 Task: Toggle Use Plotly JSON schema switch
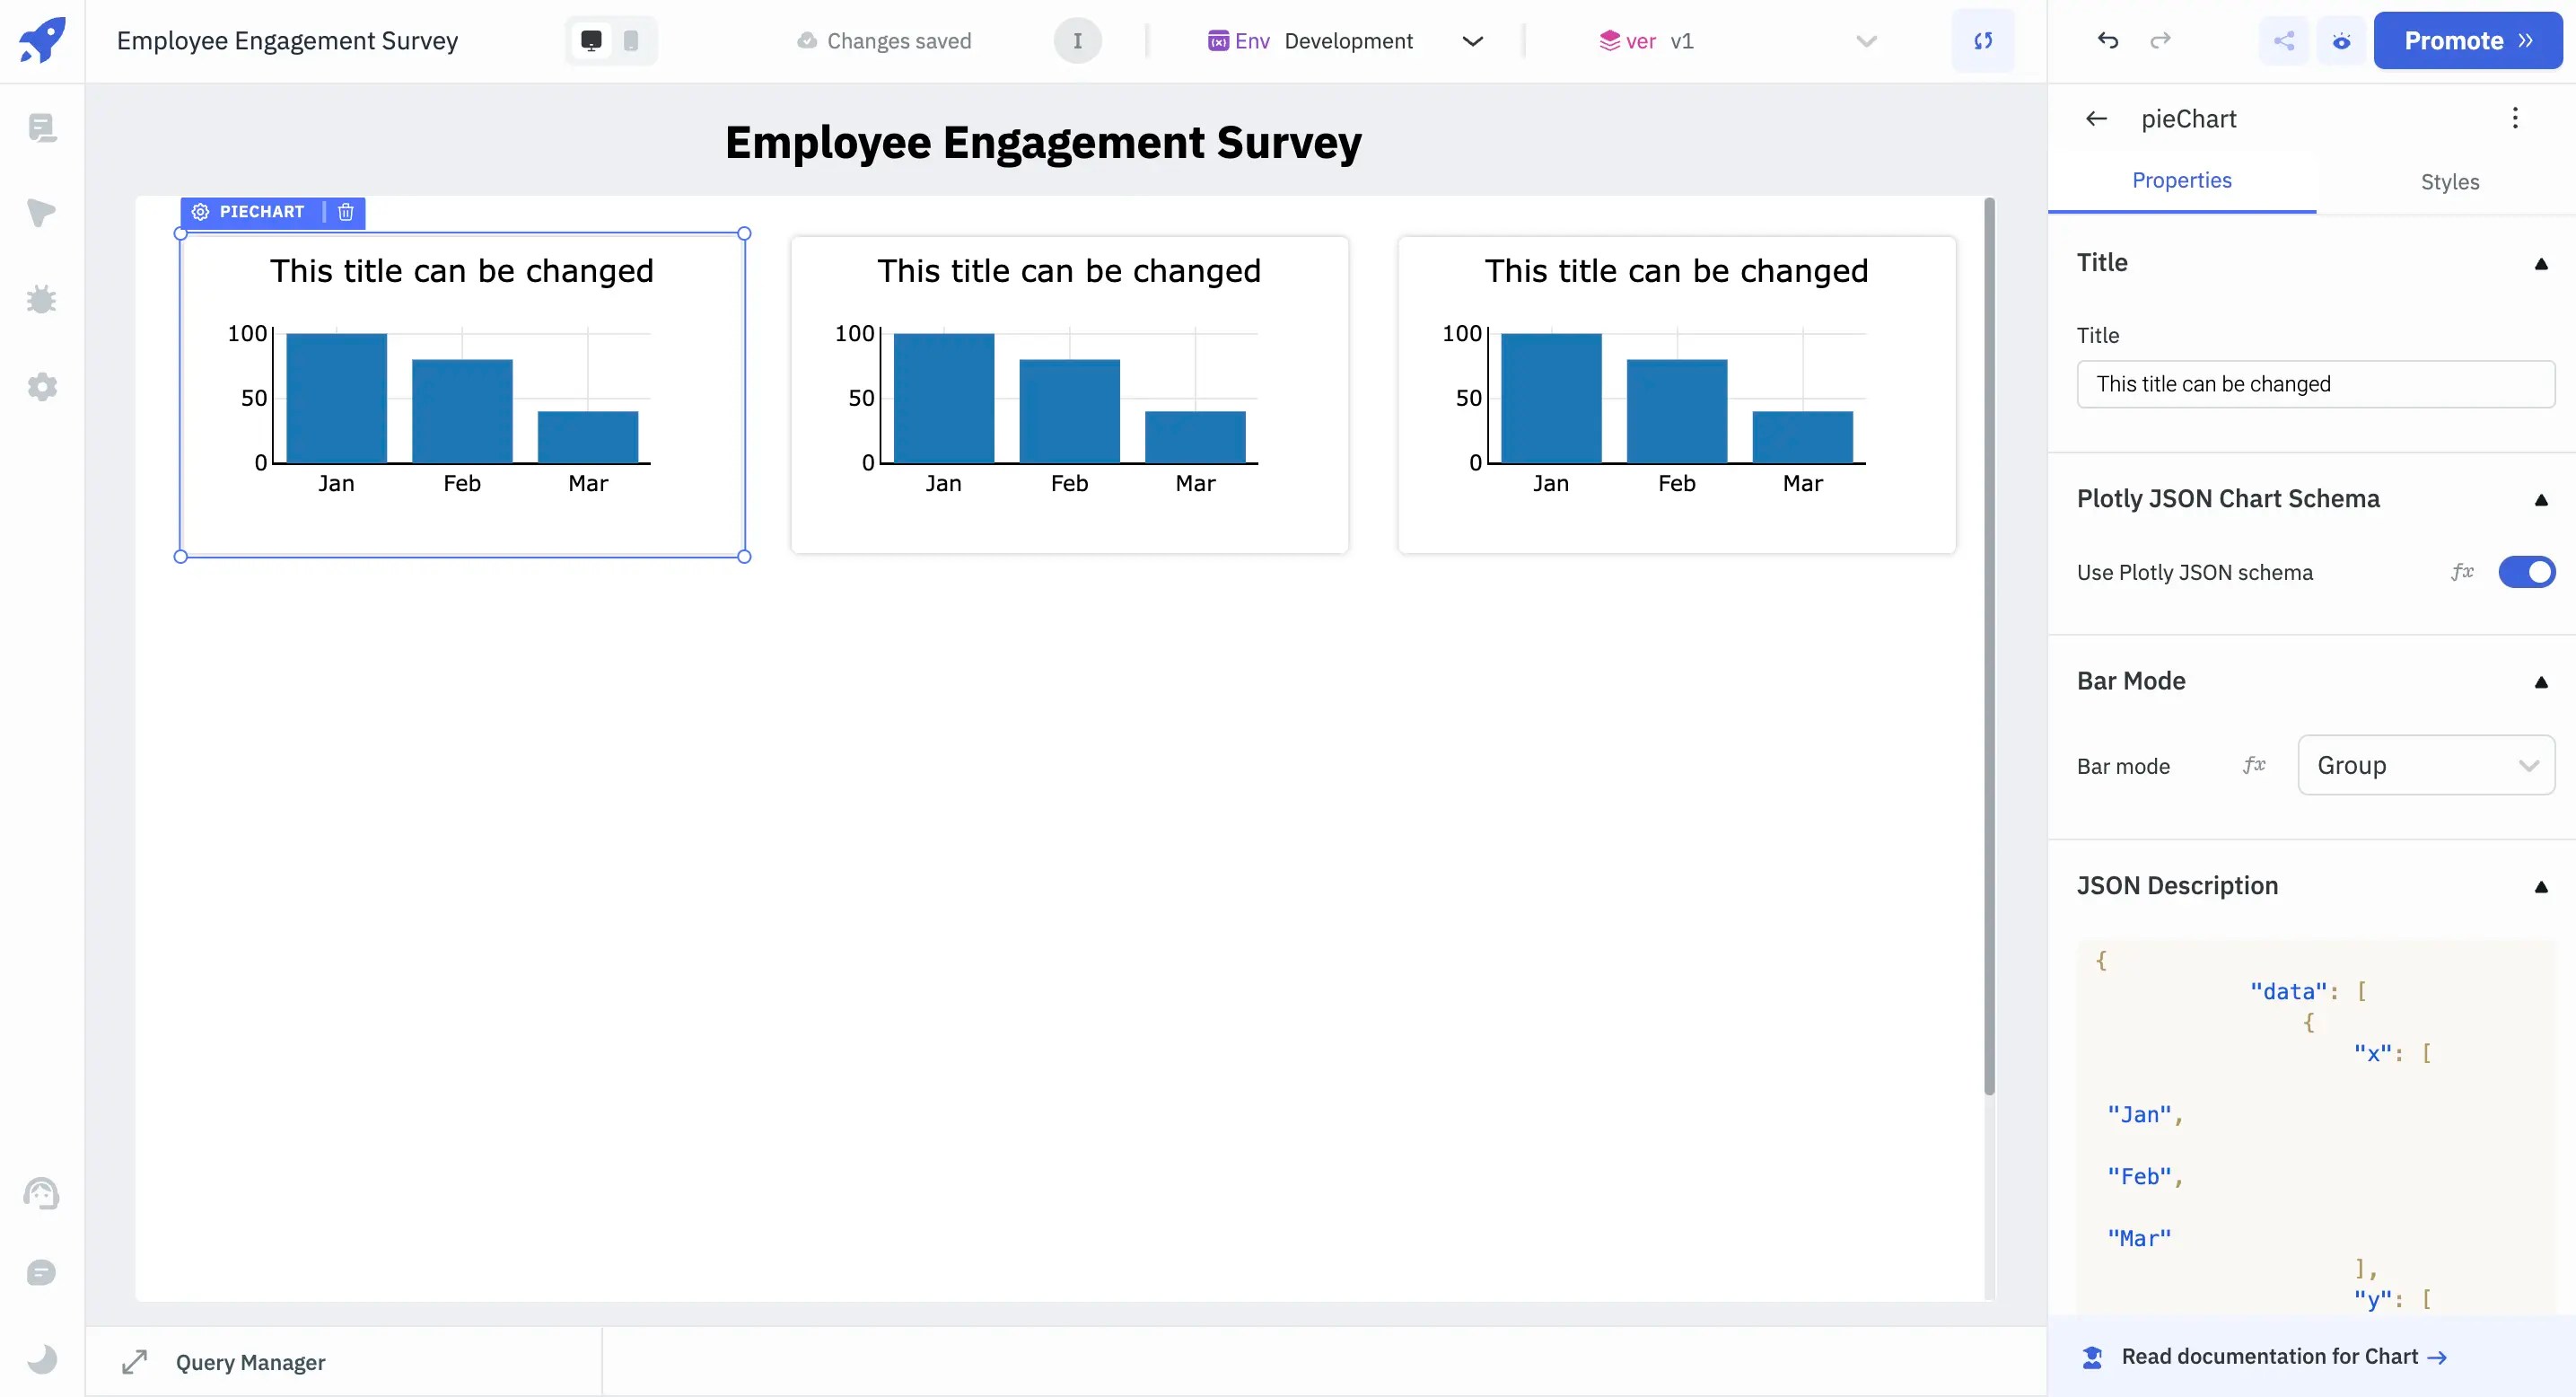pyautogui.click(x=2526, y=572)
